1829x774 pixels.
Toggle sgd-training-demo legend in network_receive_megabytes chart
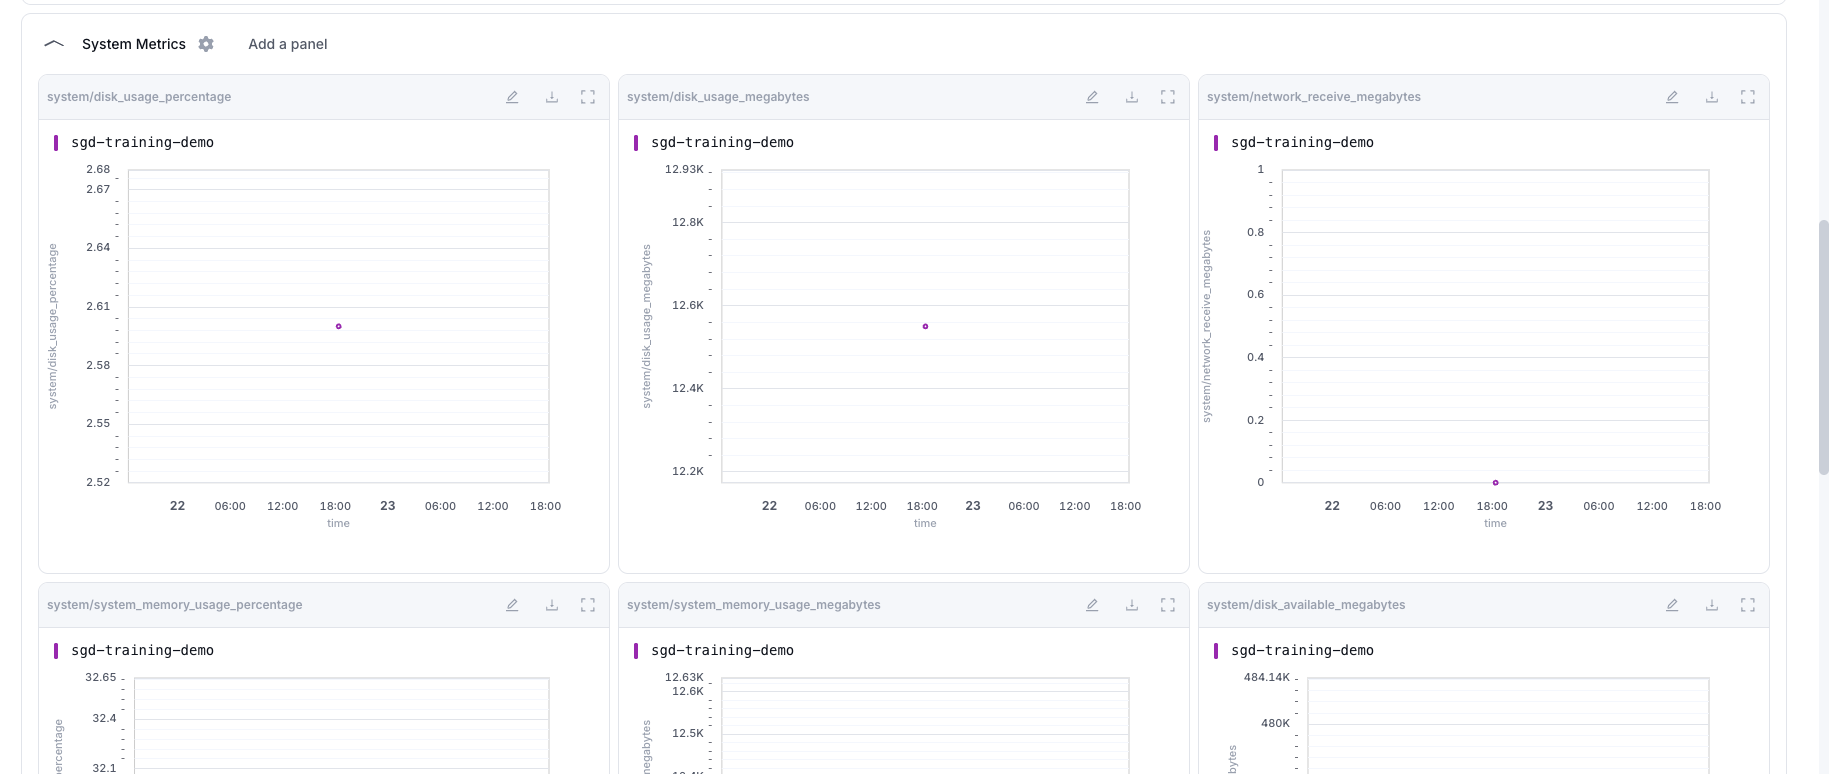coord(1294,143)
